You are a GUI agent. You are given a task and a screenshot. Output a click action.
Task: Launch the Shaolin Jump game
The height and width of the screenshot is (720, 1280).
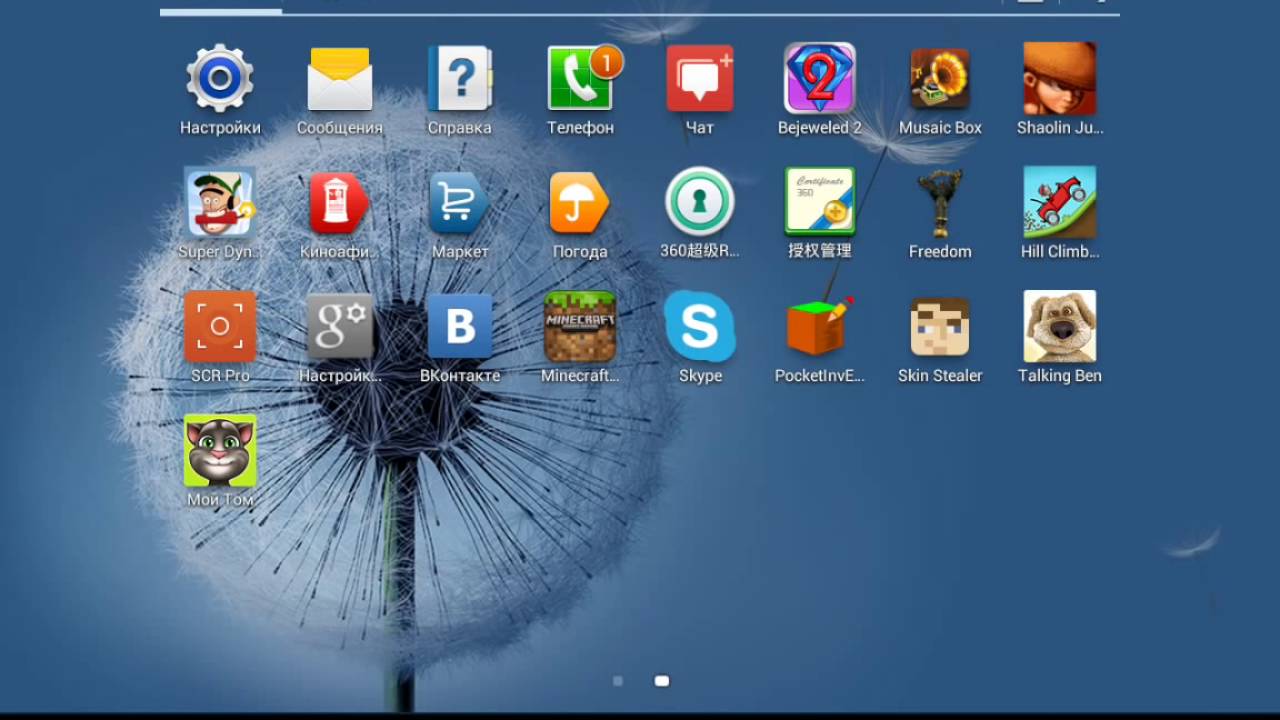coord(1060,78)
